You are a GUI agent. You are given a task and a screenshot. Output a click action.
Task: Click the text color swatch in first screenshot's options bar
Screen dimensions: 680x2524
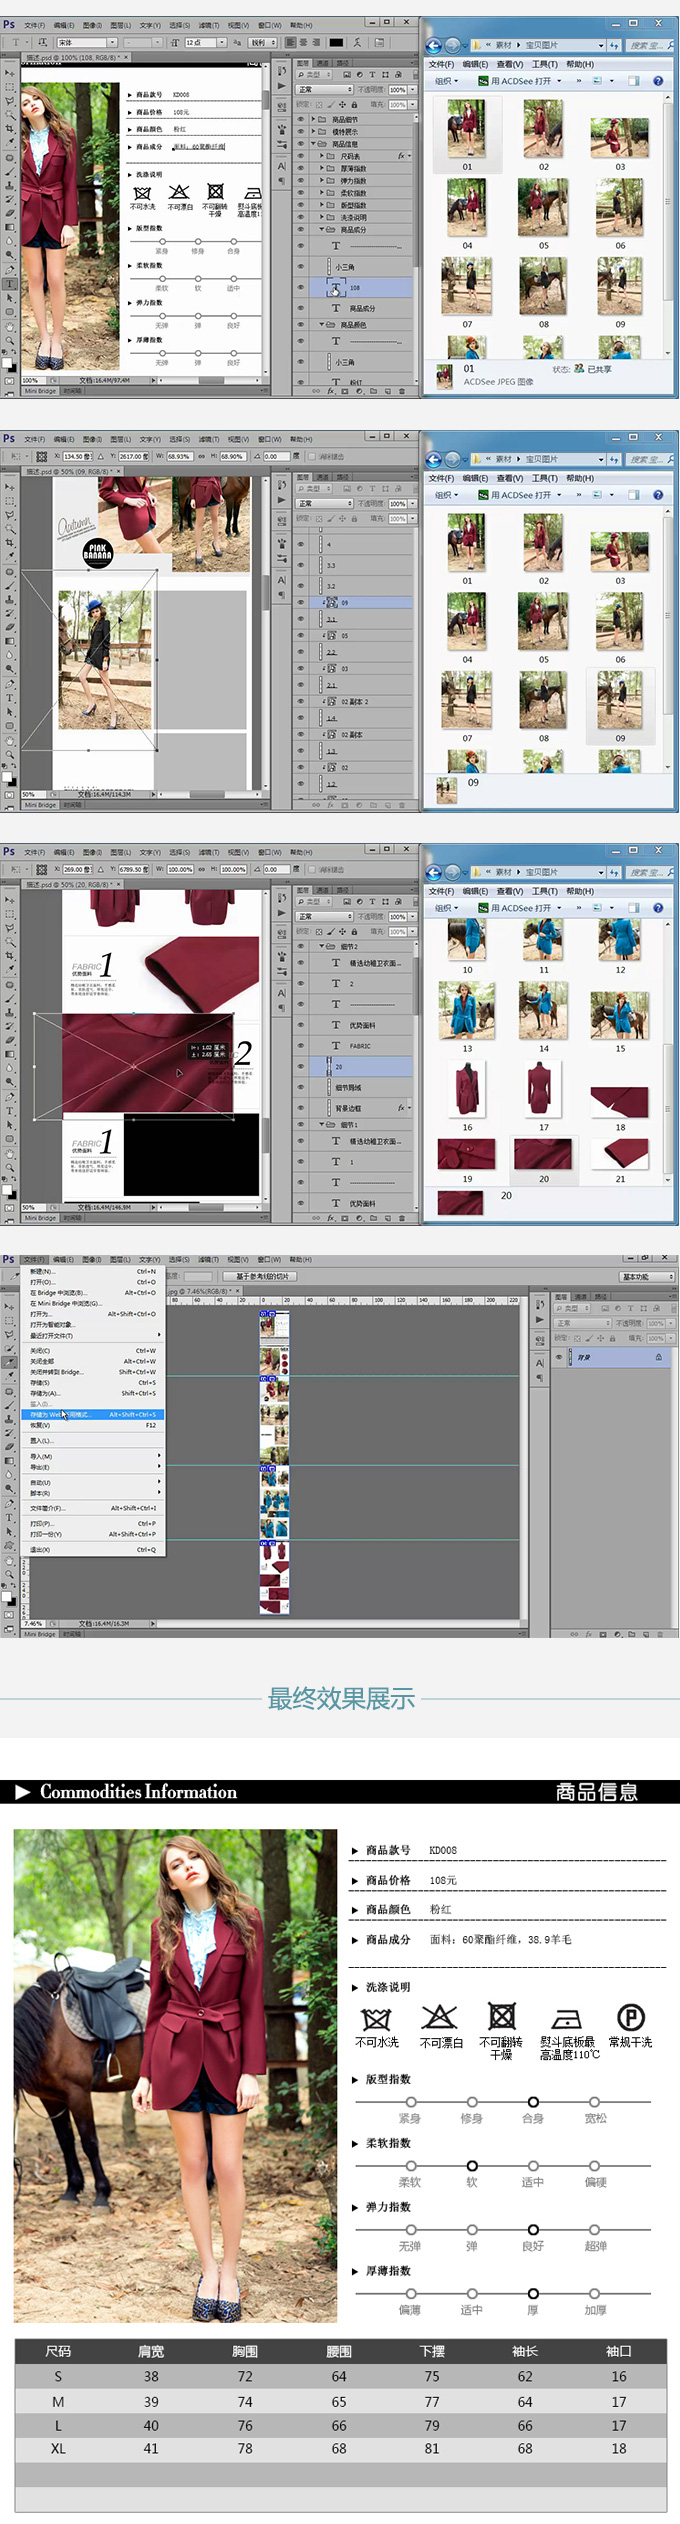point(336,42)
